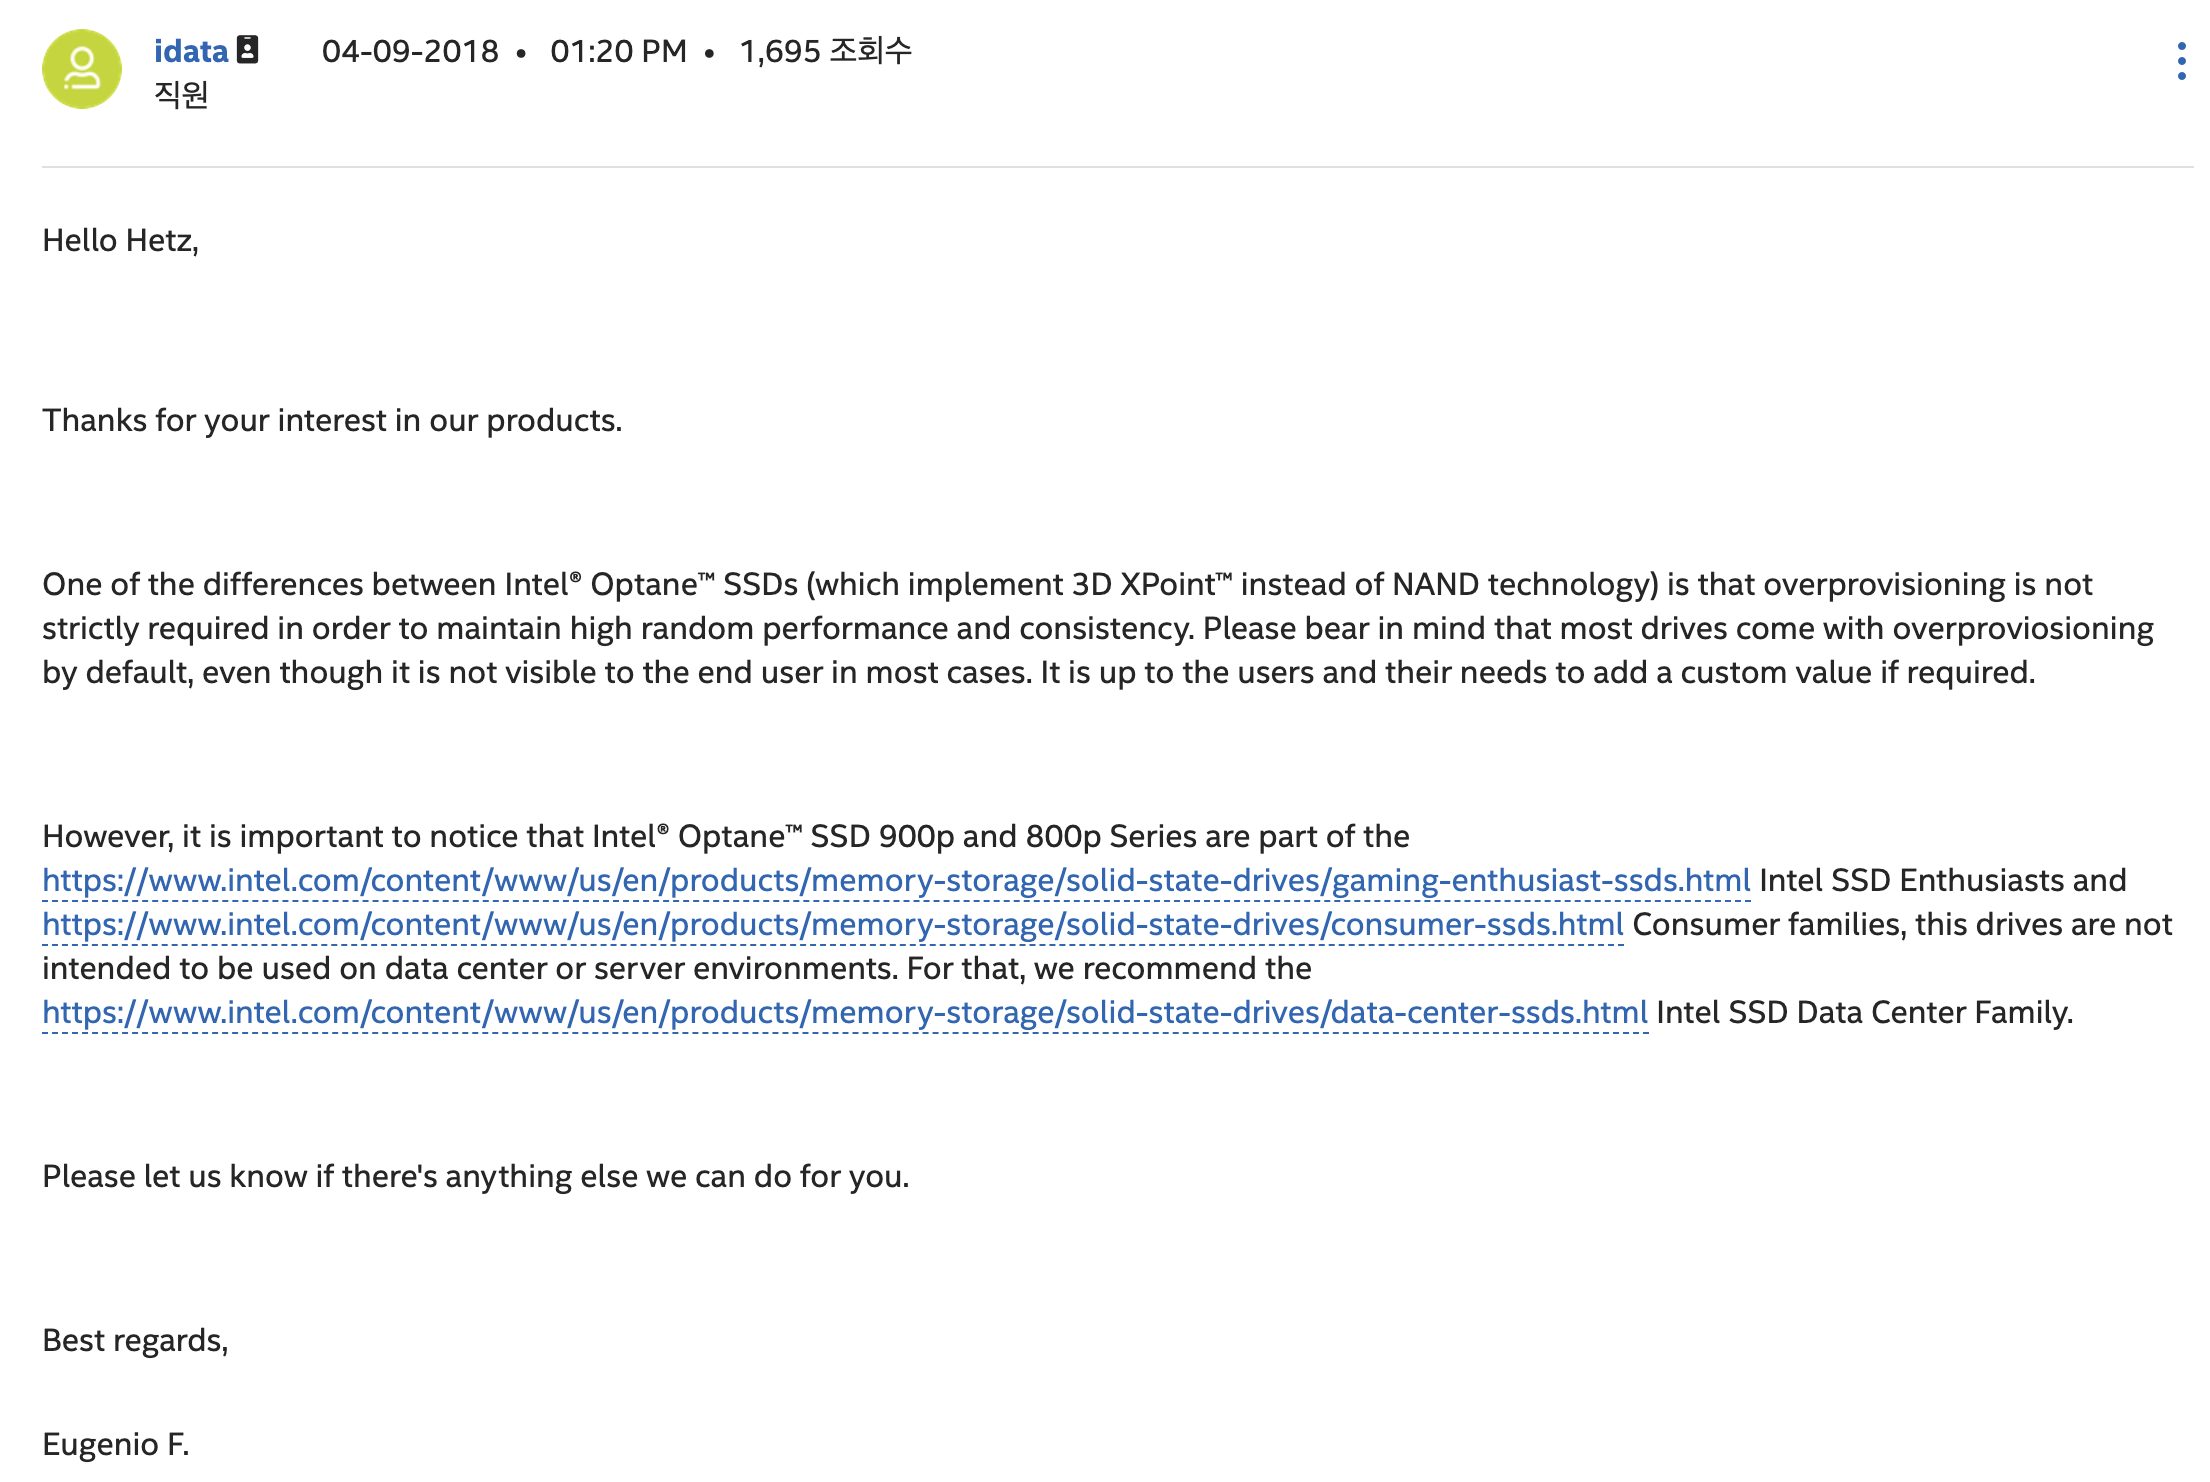Click the employee badge icon next to idata
The height and width of the screenshot is (1482, 2210).
[247, 49]
